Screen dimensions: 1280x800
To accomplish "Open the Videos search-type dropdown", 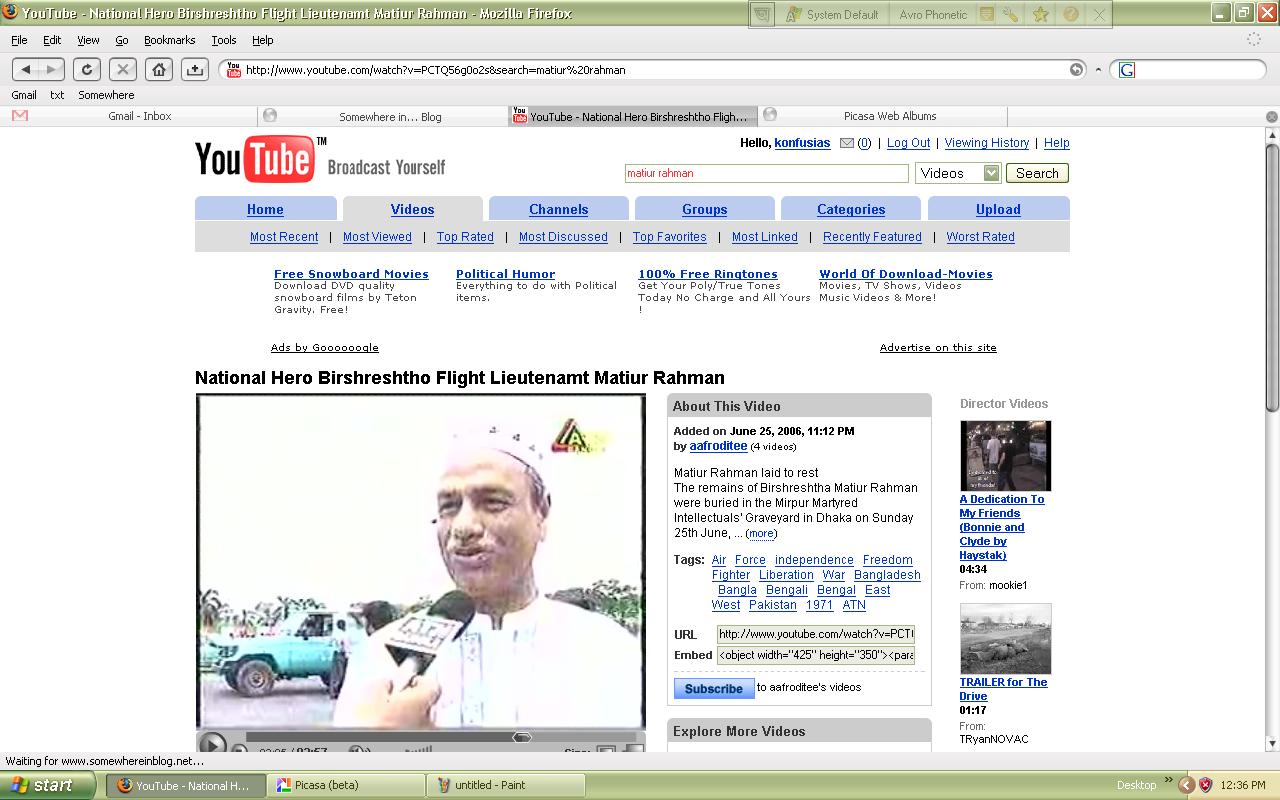I will [958, 173].
